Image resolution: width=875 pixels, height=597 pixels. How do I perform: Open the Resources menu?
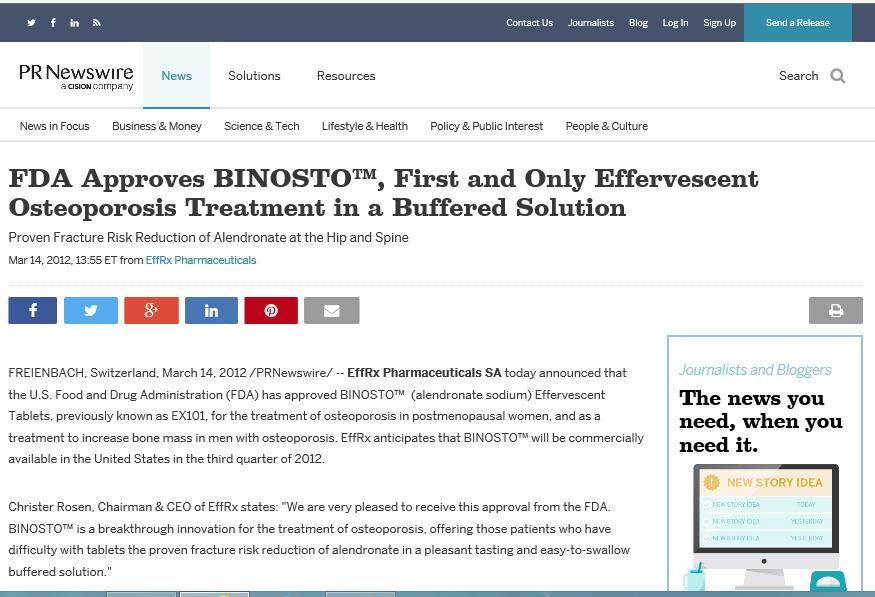(x=346, y=76)
